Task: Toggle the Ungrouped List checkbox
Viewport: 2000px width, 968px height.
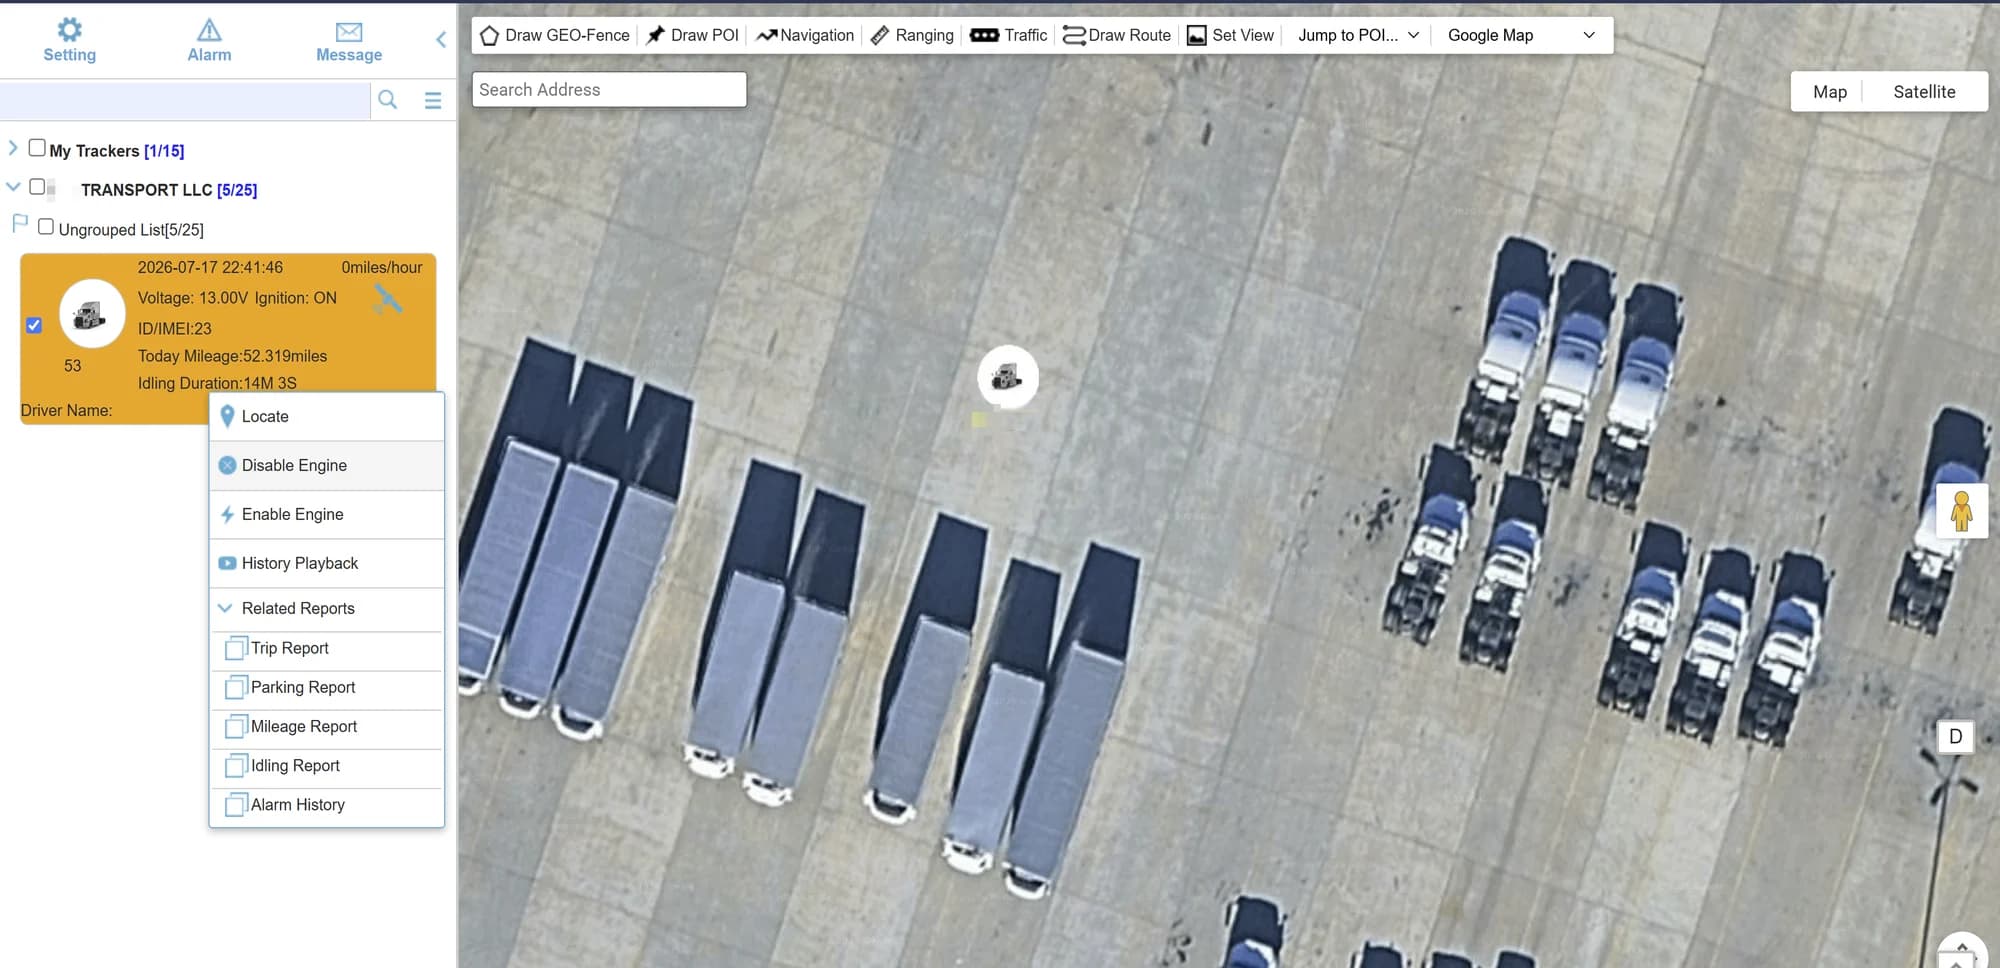Action: tap(46, 226)
